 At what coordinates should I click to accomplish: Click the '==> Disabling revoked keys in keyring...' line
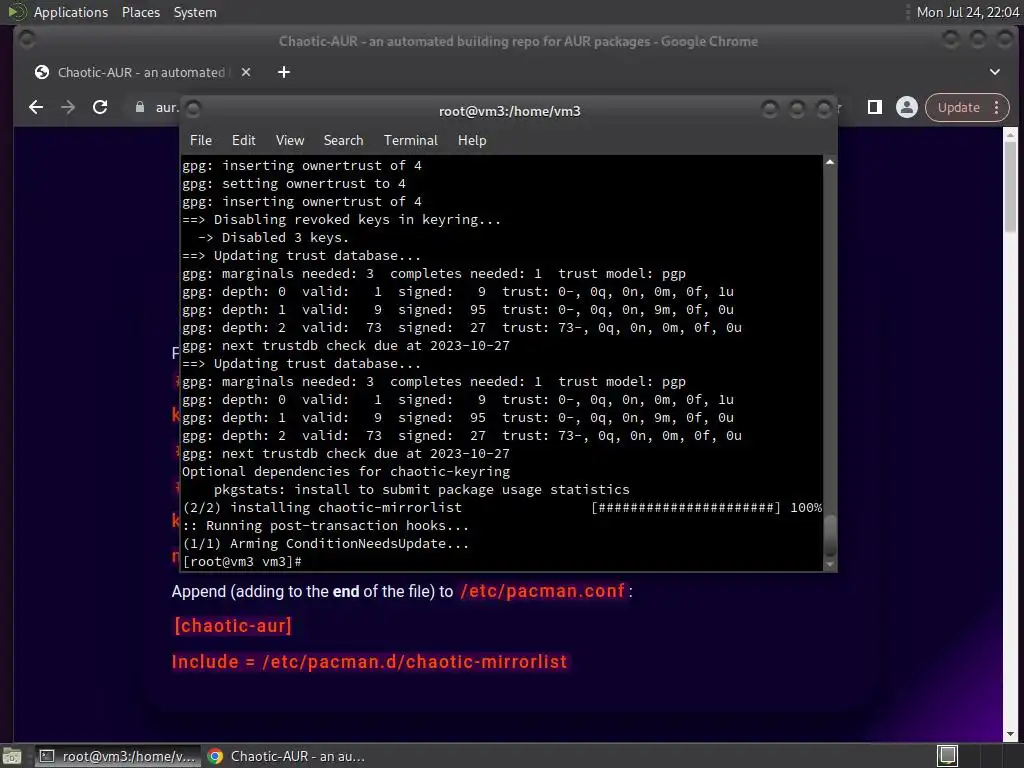(x=342, y=219)
